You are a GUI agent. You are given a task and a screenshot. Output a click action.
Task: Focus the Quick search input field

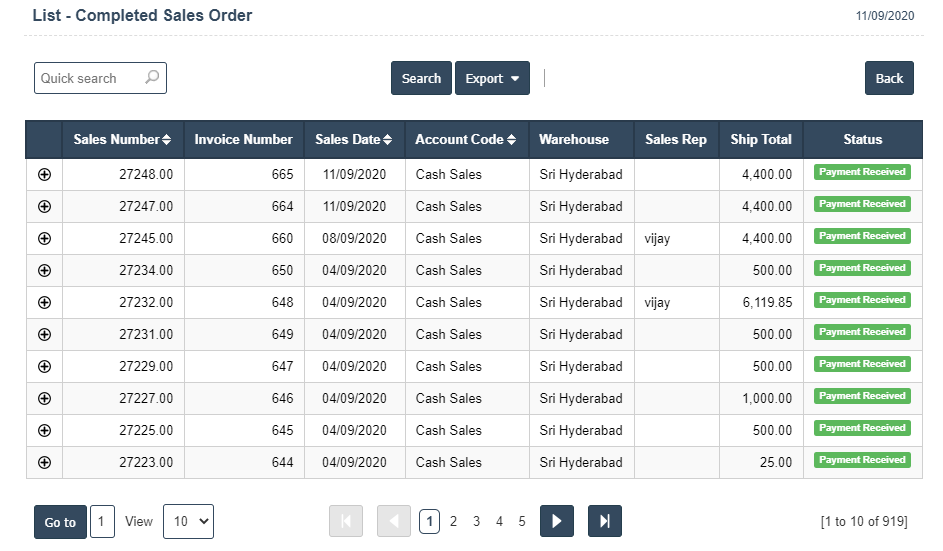pyautogui.click(x=88, y=78)
